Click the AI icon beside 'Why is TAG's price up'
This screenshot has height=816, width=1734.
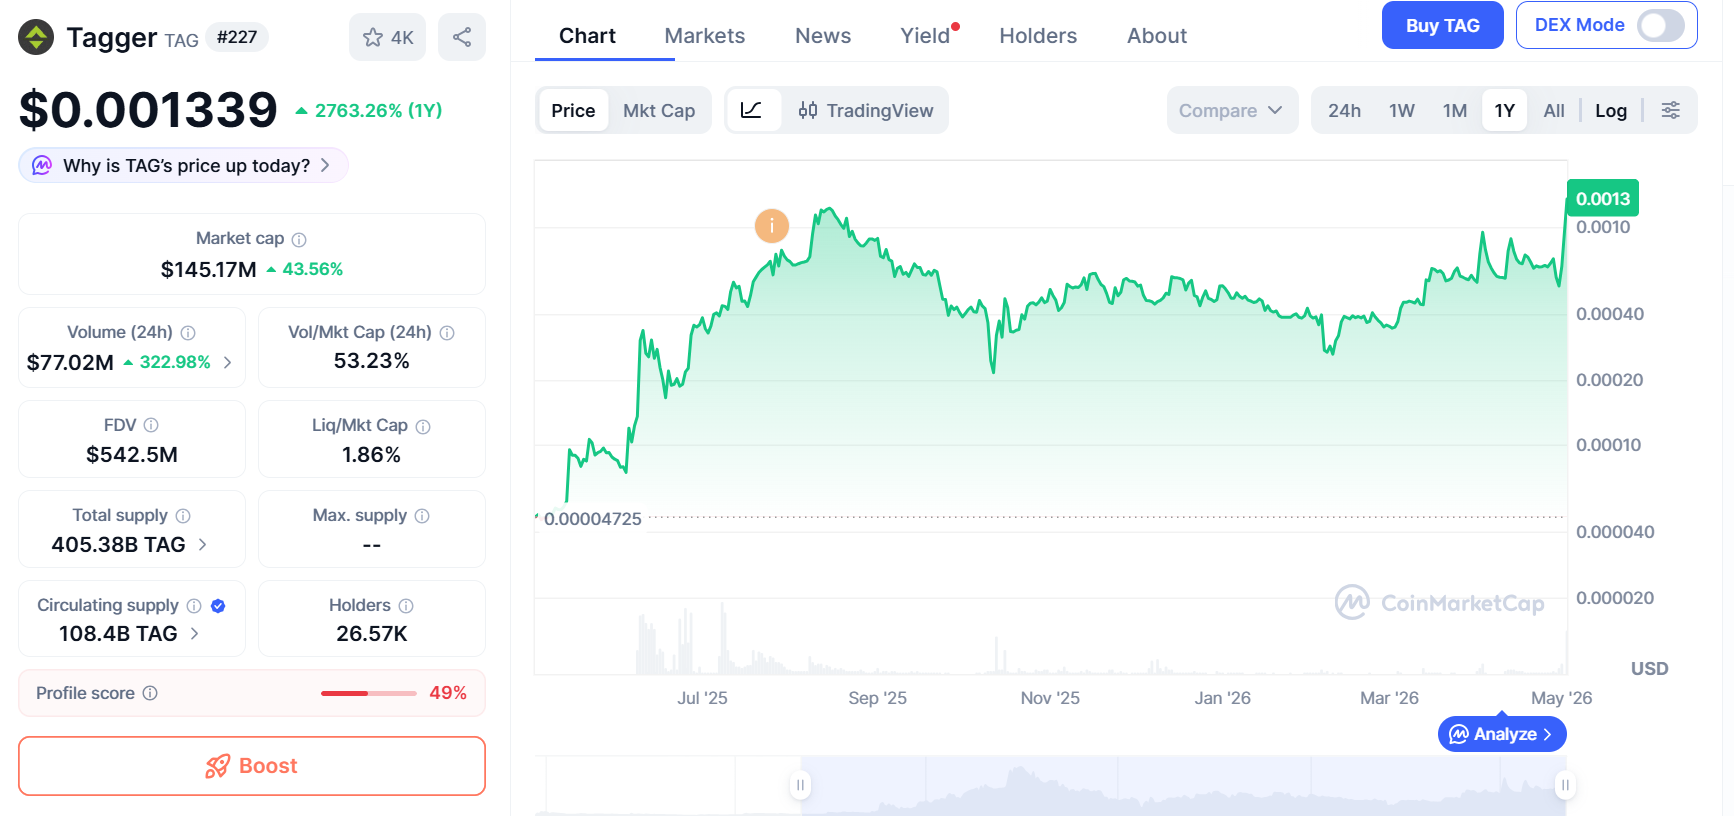(x=42, y=165)
